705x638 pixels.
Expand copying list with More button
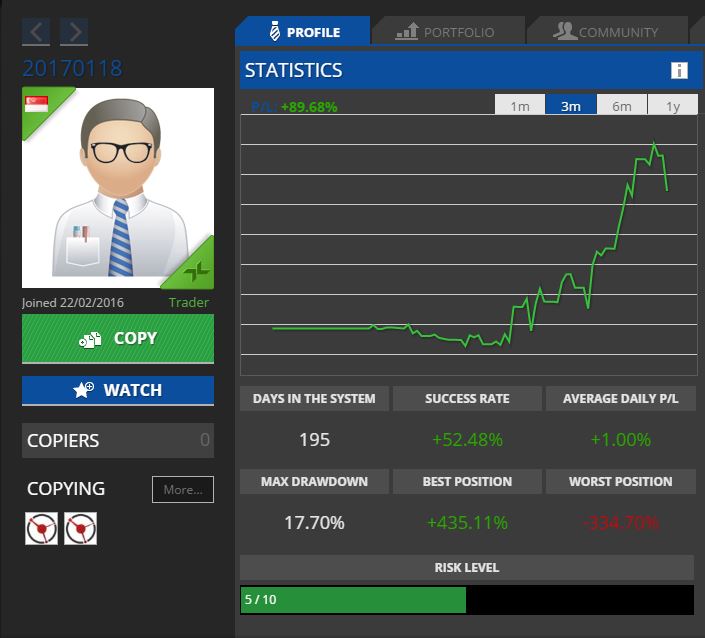point(183,490)
